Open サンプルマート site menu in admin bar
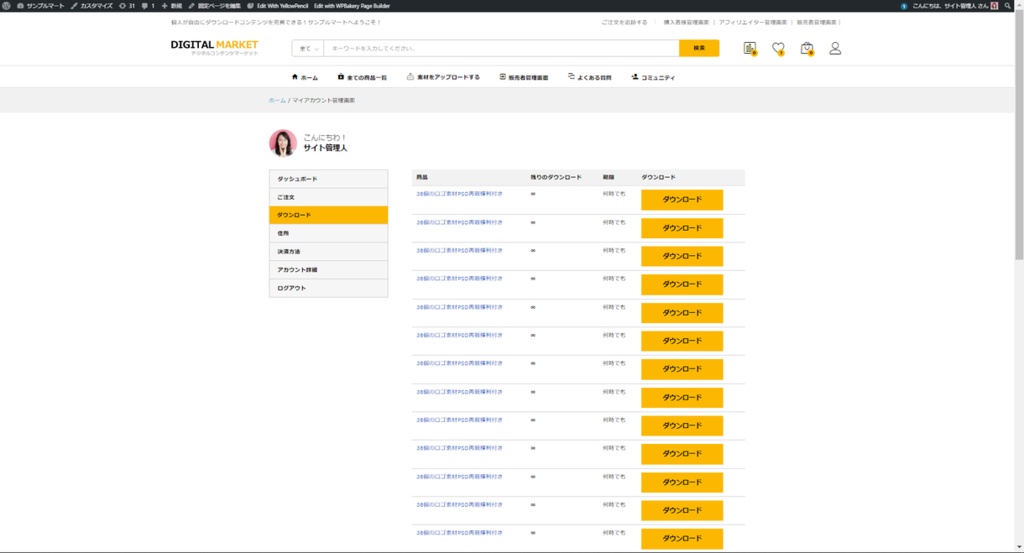The height and width of the screenshot is (553, 1024). [x=40, y=6]
